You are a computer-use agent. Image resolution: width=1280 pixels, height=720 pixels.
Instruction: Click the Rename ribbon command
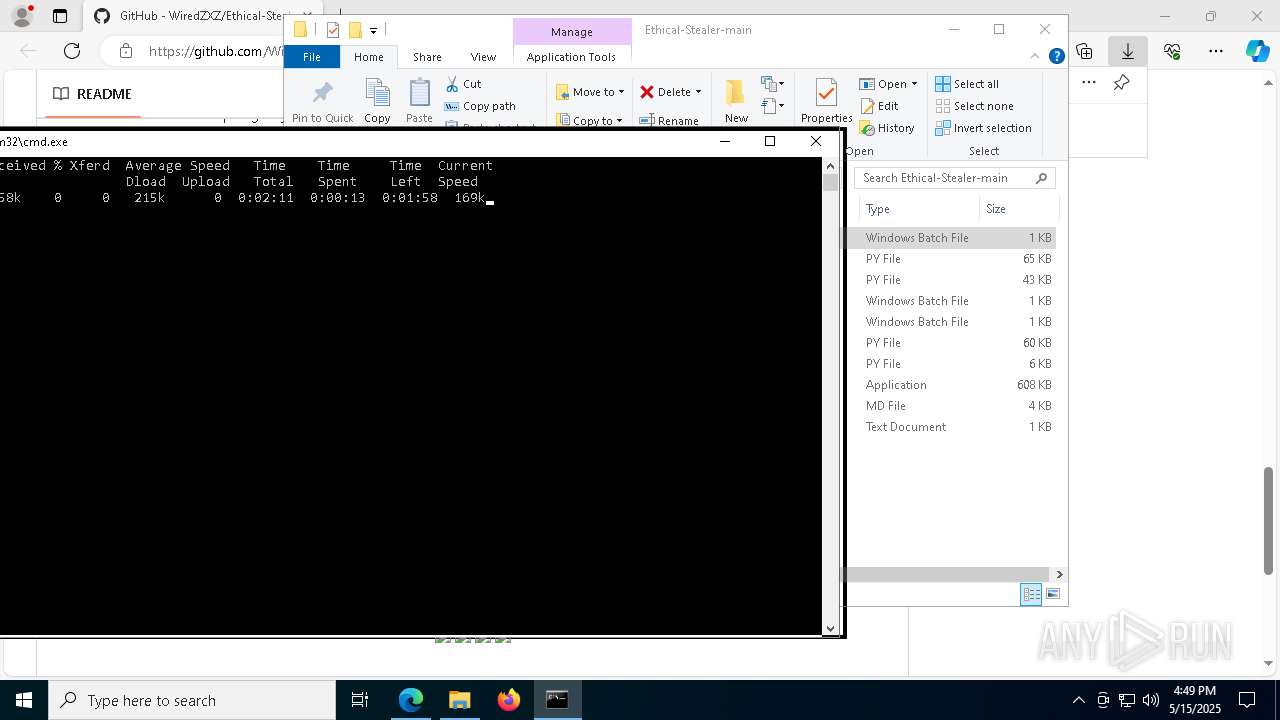coord(670,121)
